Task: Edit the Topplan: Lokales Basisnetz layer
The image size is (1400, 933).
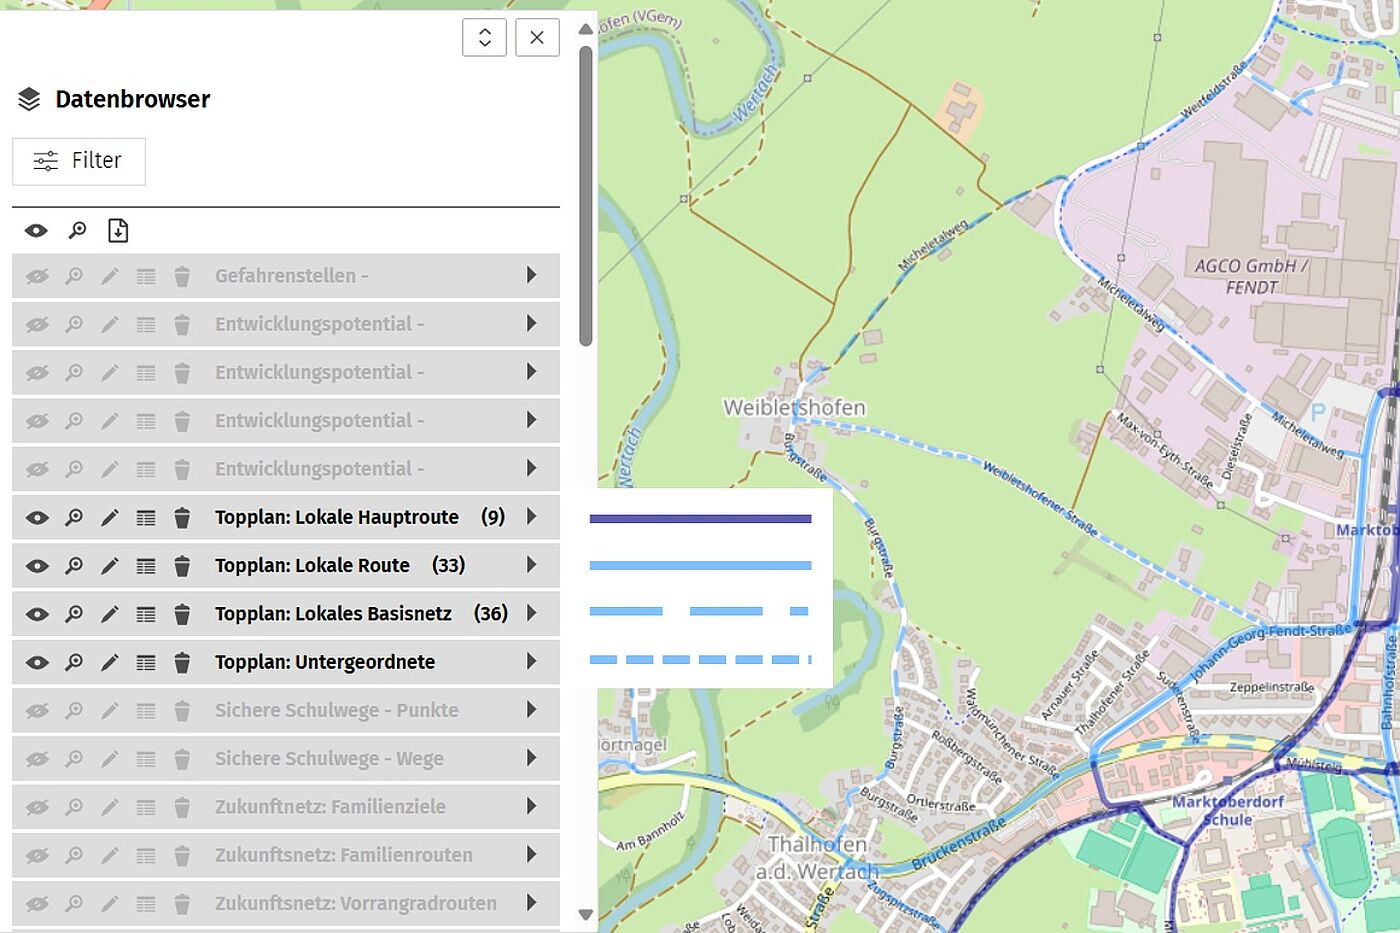Action: point(110,614)
